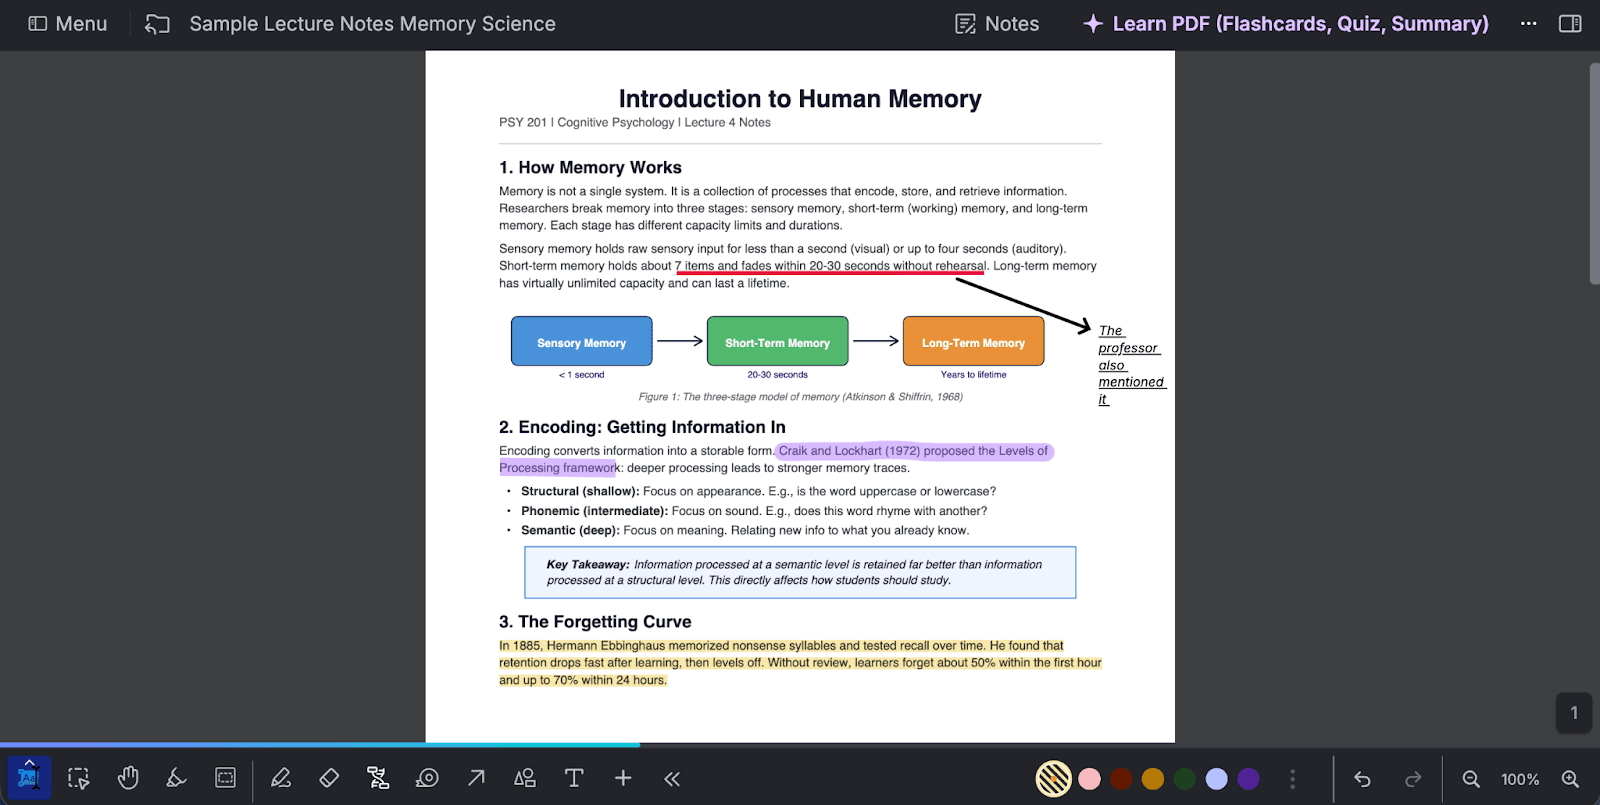Screen dimensions: 1600x805
Task: Open the Menu panel
Action: (x=67, y=24)
